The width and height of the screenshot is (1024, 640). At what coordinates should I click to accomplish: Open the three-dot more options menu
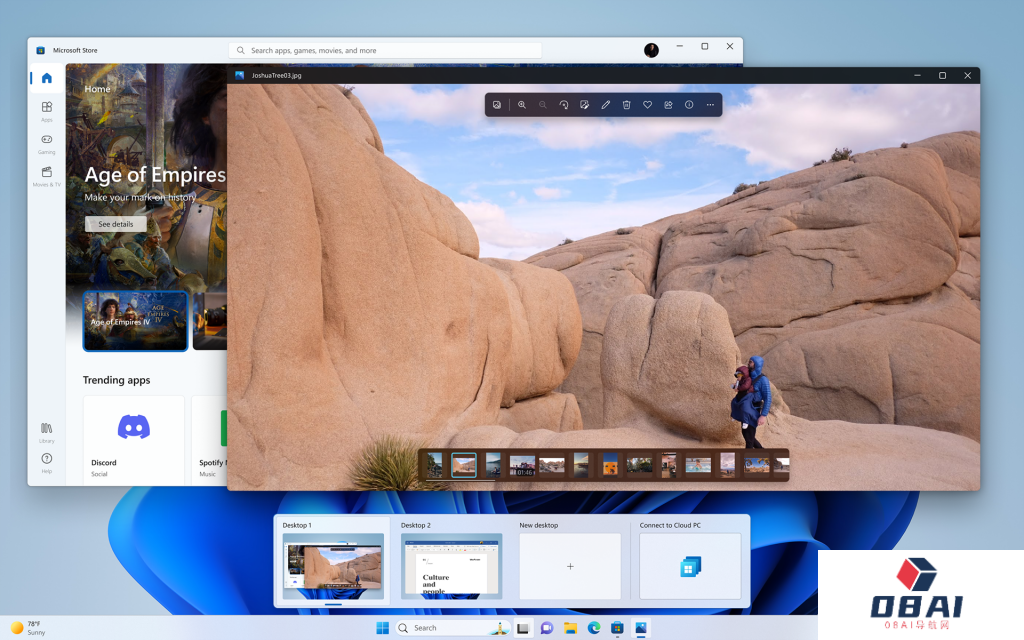tap(710, 105)
